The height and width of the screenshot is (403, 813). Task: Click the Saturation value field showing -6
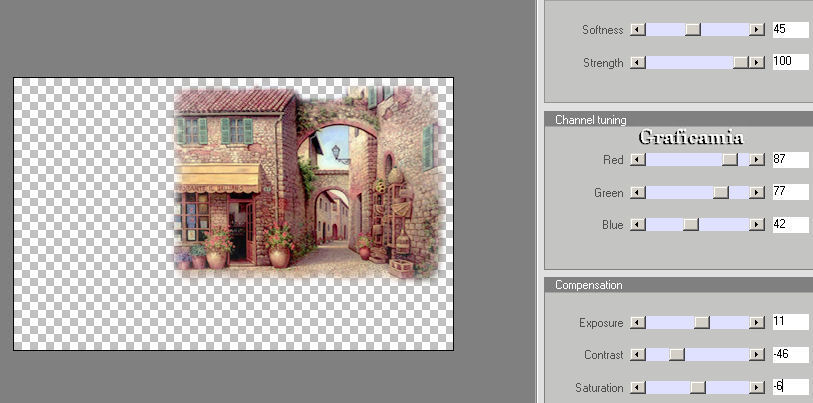(x=790, y=387)
